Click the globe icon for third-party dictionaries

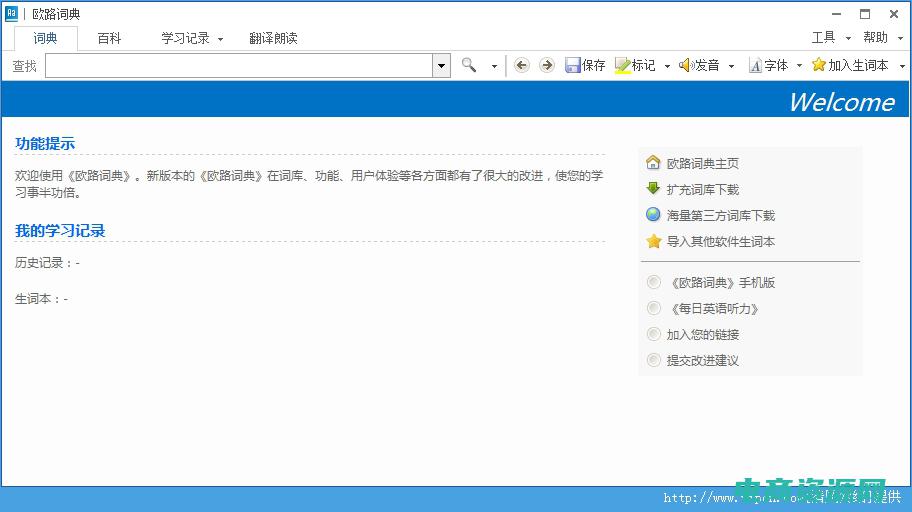tap(653, 215)
